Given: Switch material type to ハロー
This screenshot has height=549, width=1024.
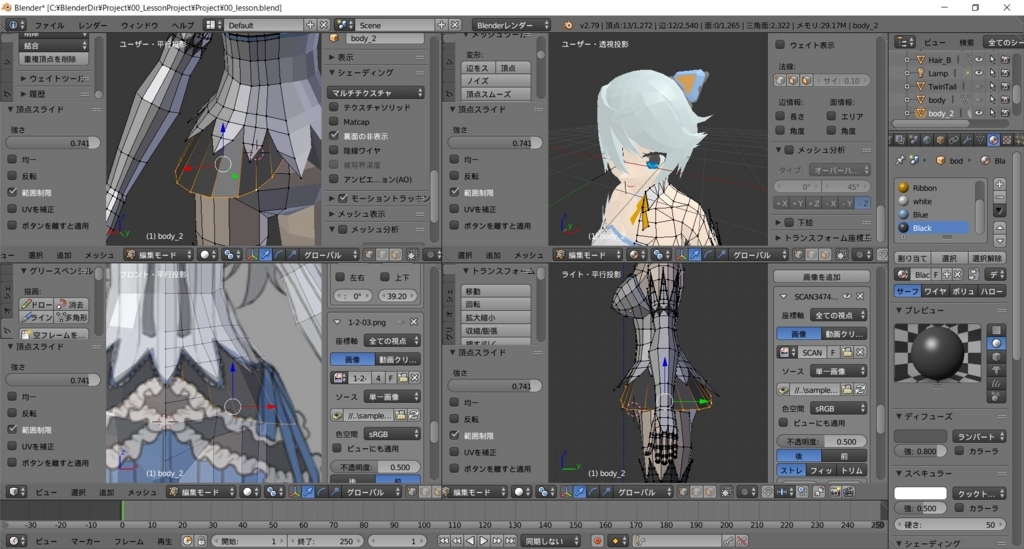Looking at the screenshot, I should (991, 291).
